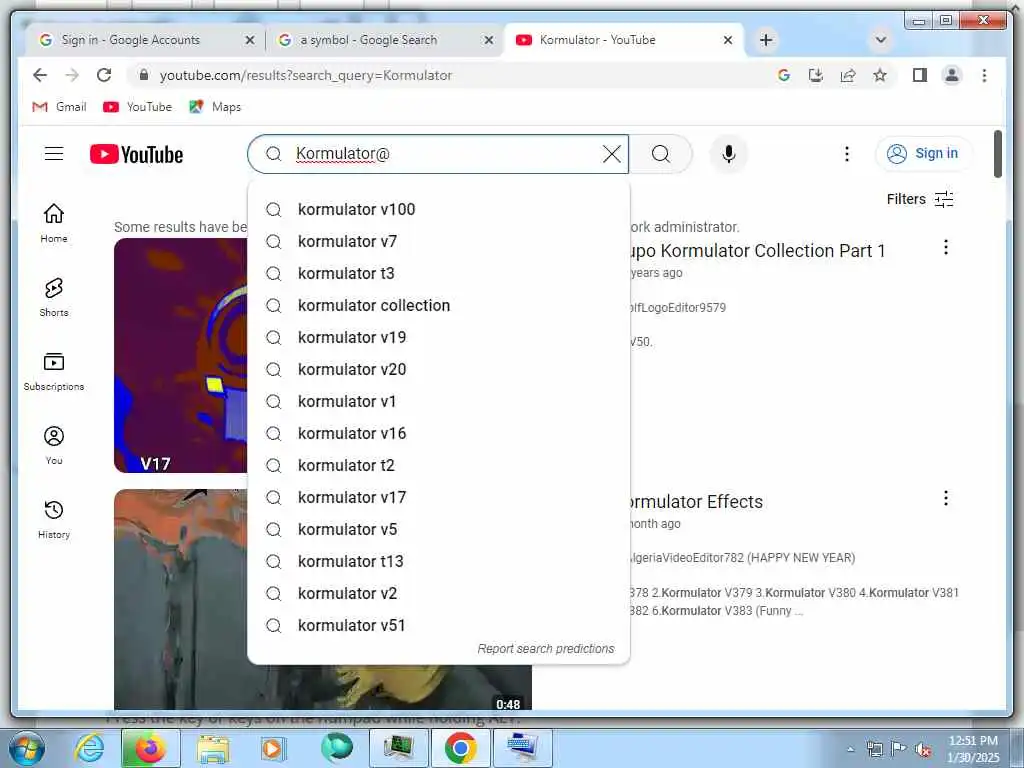Viewport: 1024px width, 768px height.
Task: Open Gmail bookmark
Action: pyautogui.click(x=59, y=106)
